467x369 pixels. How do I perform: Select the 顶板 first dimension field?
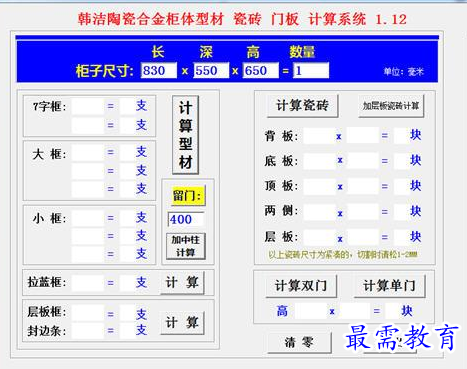click(319, 186)
